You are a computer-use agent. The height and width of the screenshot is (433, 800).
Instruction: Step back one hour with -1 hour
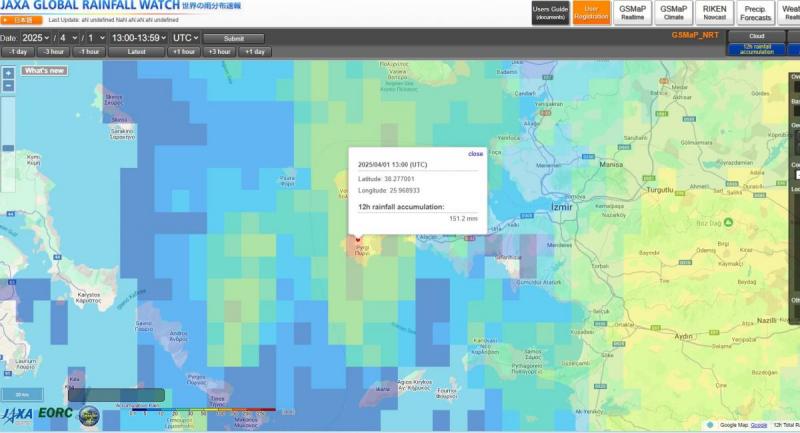coord(89,52)
